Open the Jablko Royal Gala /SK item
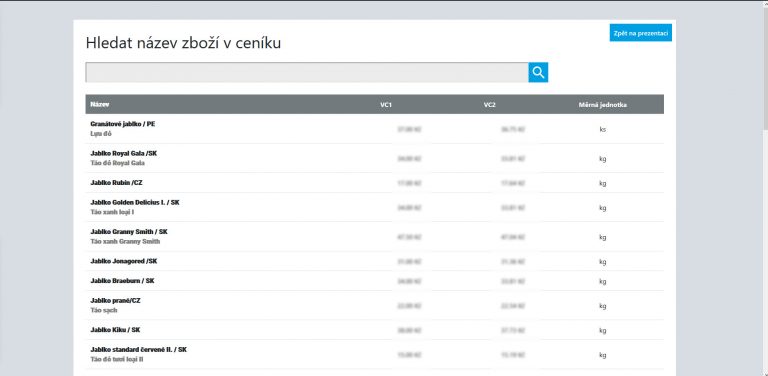Screen dimensions: 768x376 pos(375,158)
